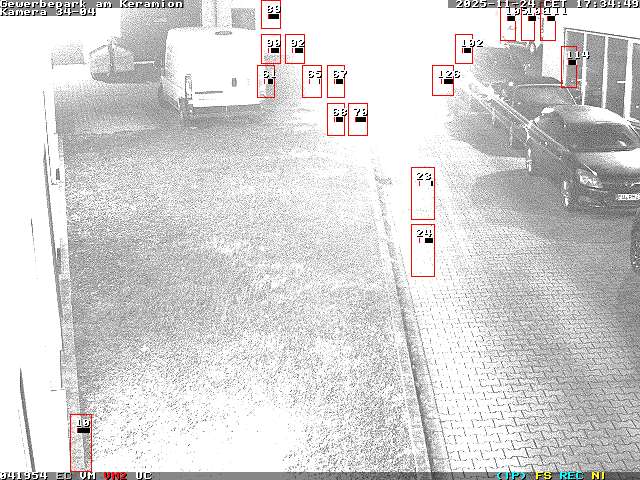The image size is (640, 480).
Task: Select detection zone box 23
Action: [422, 194]
